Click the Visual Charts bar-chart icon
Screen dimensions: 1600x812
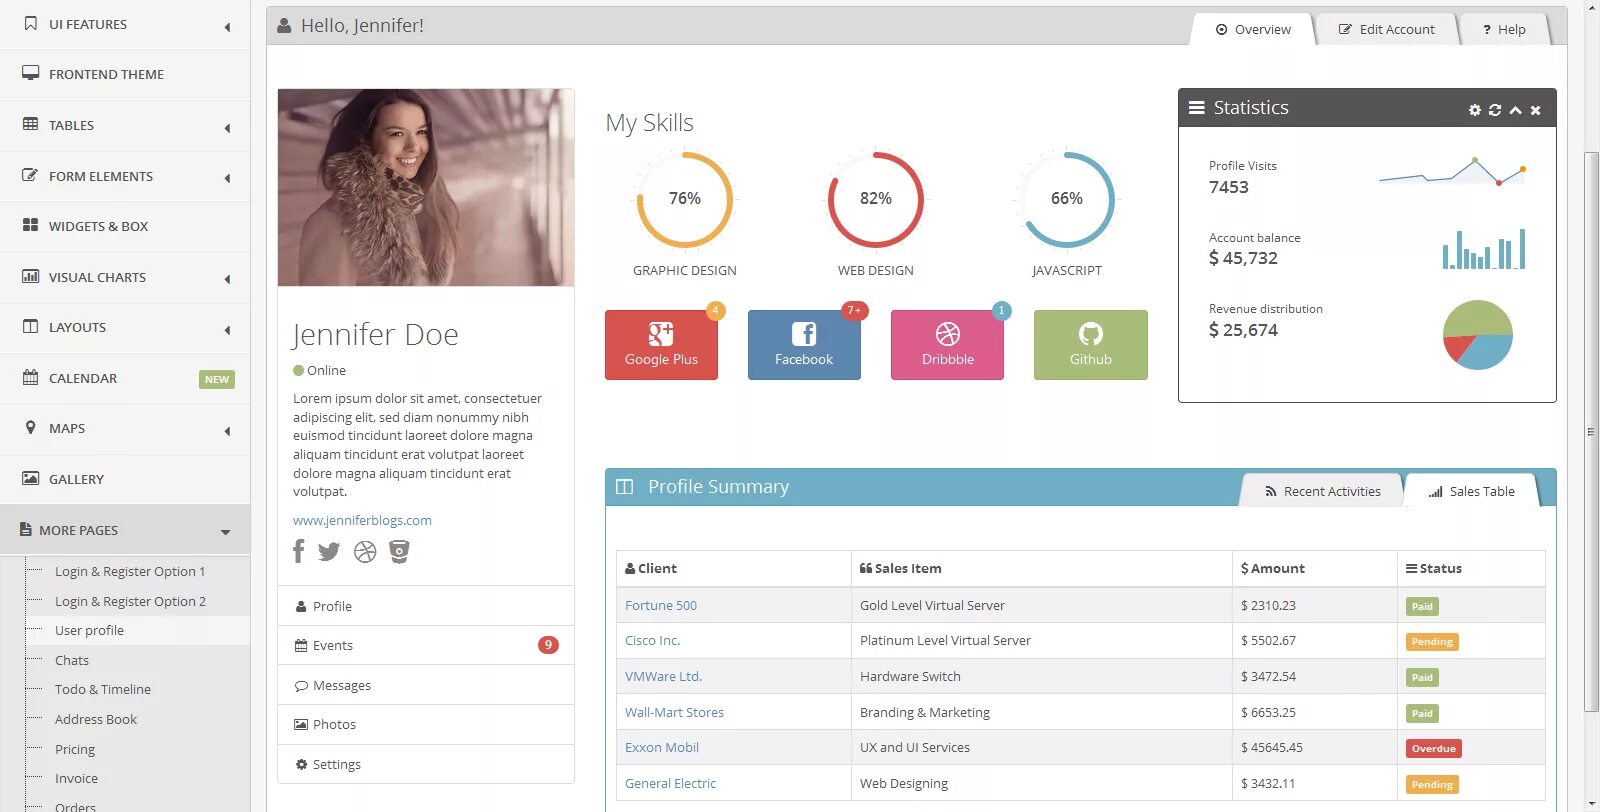(31, 276)
